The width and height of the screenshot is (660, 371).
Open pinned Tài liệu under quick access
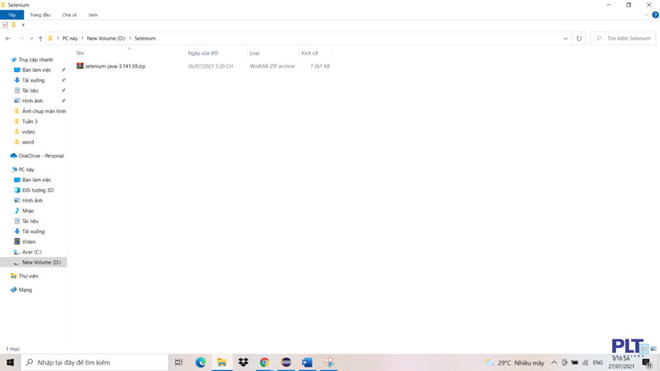click(x=30, y=91)
